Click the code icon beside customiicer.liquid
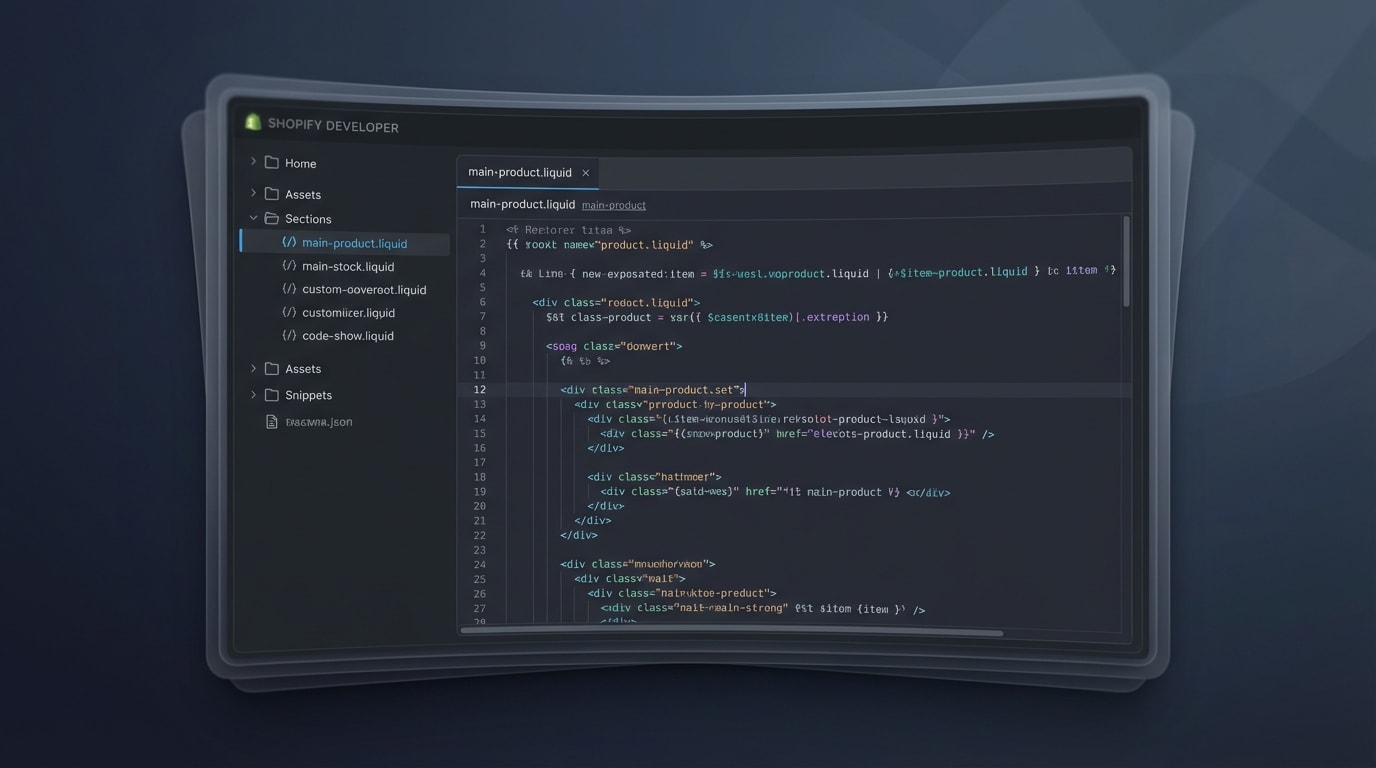This screenshot has height=768, width=1376. coord(288,312)
